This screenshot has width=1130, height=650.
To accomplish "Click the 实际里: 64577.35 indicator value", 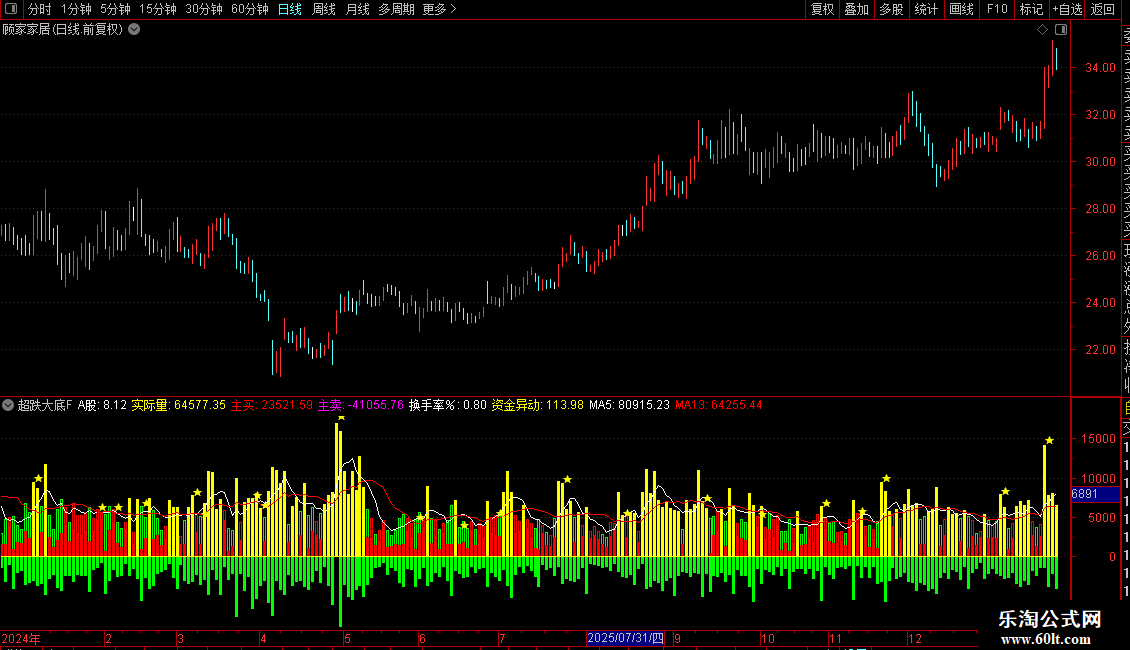I will pos(179,405).
